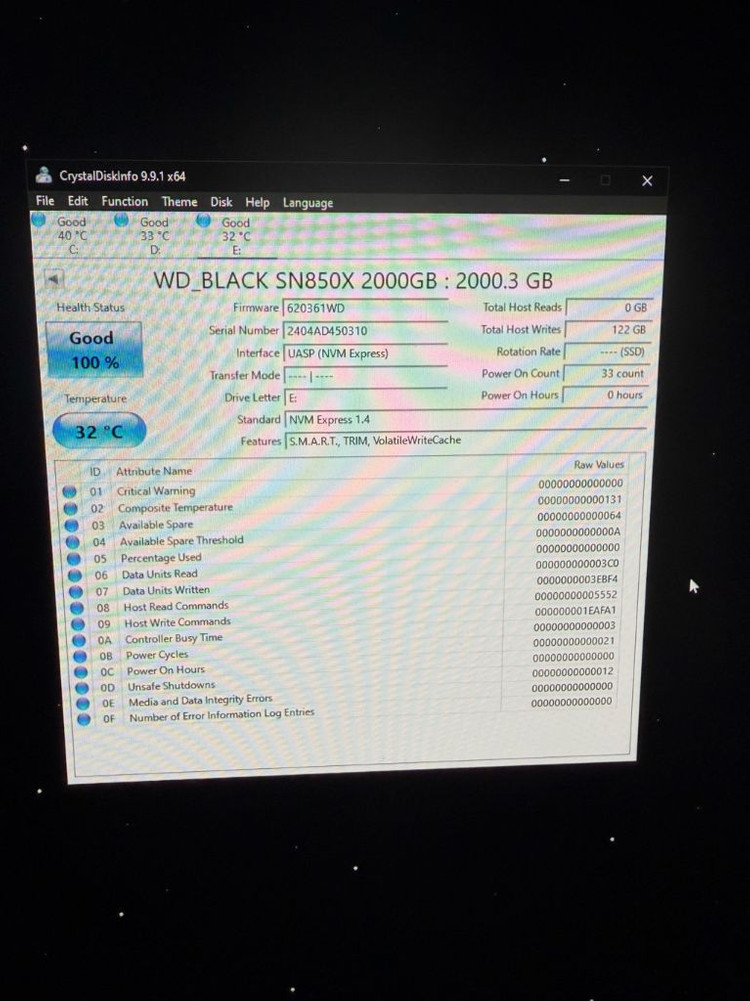
Task: Click the Serial Number field
Action: tap(364, 331)
